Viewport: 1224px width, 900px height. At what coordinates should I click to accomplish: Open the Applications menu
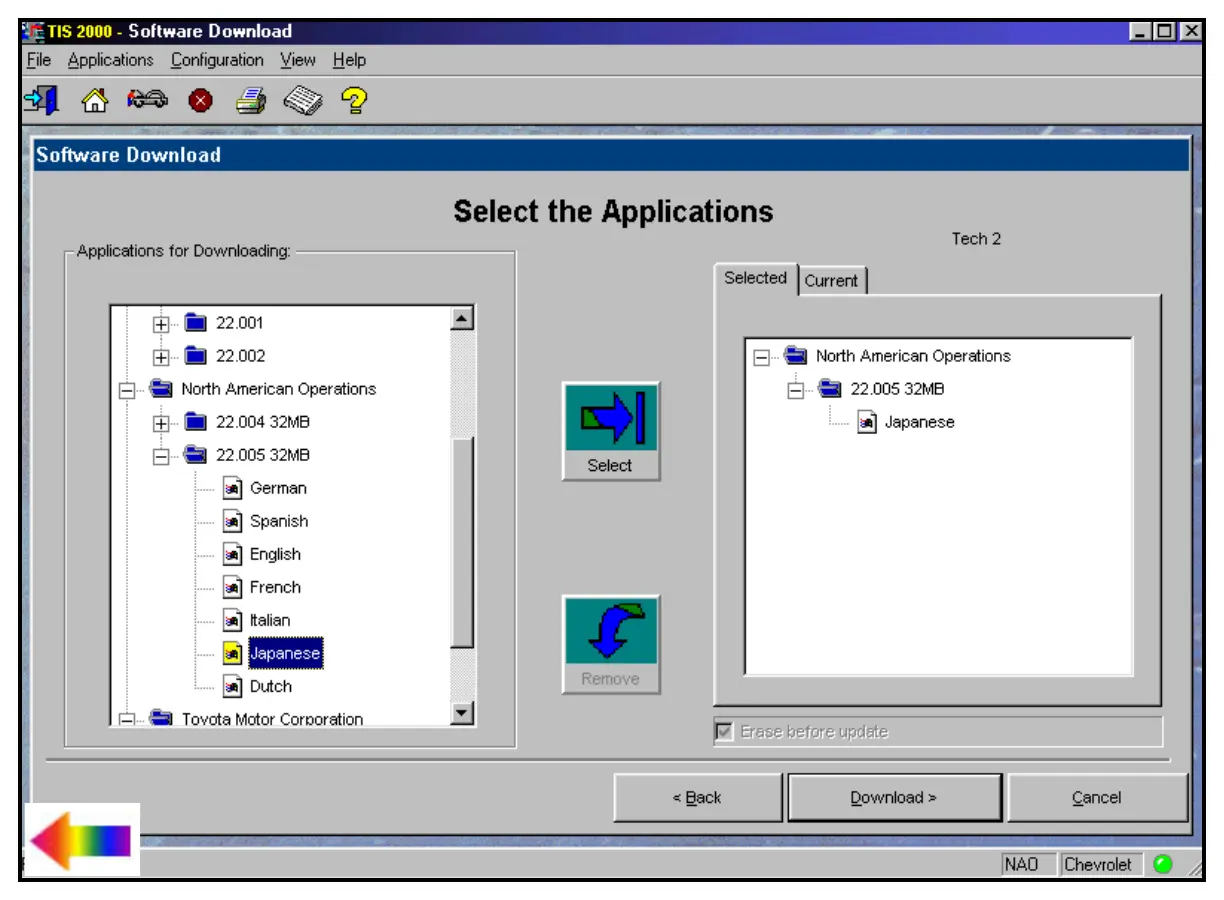(x=110, y=60)
